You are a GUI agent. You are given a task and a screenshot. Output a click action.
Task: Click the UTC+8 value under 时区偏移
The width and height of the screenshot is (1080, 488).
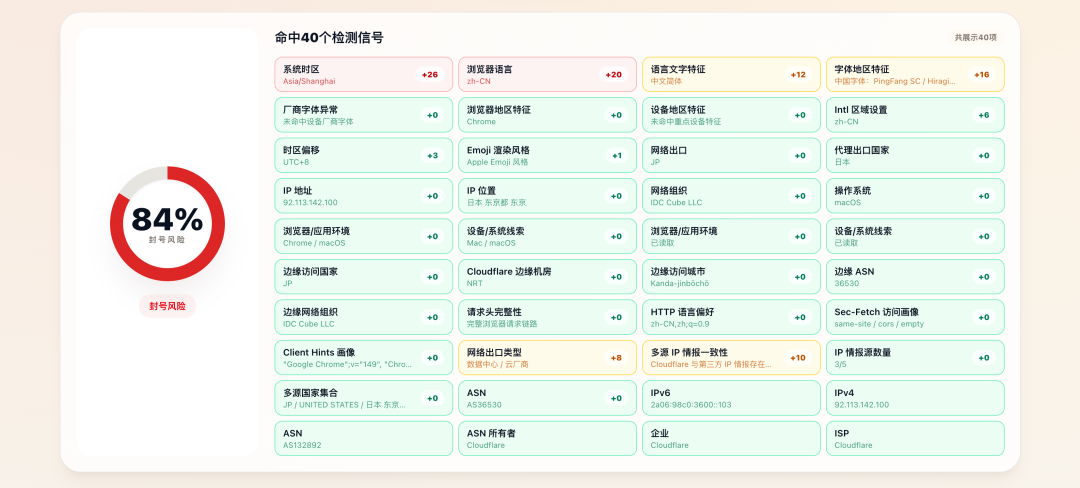[x=296, y=162]
